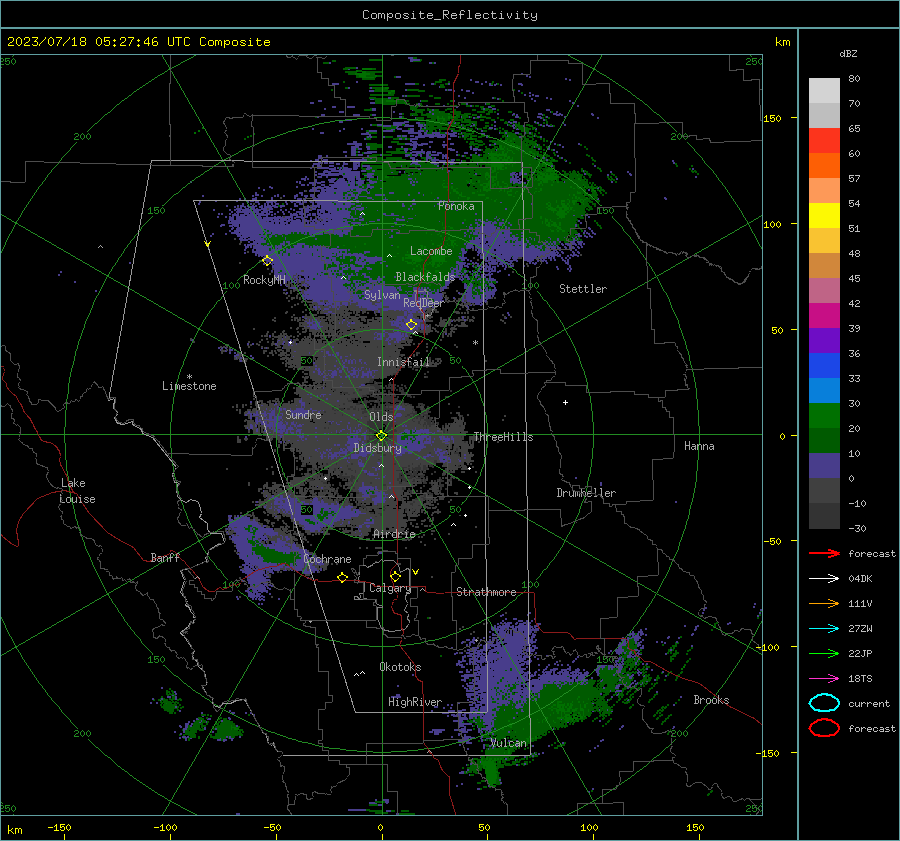The height and width of the screenshot is (841, 900).
Task: Click the dBZ legend heading
Action: 848,53
